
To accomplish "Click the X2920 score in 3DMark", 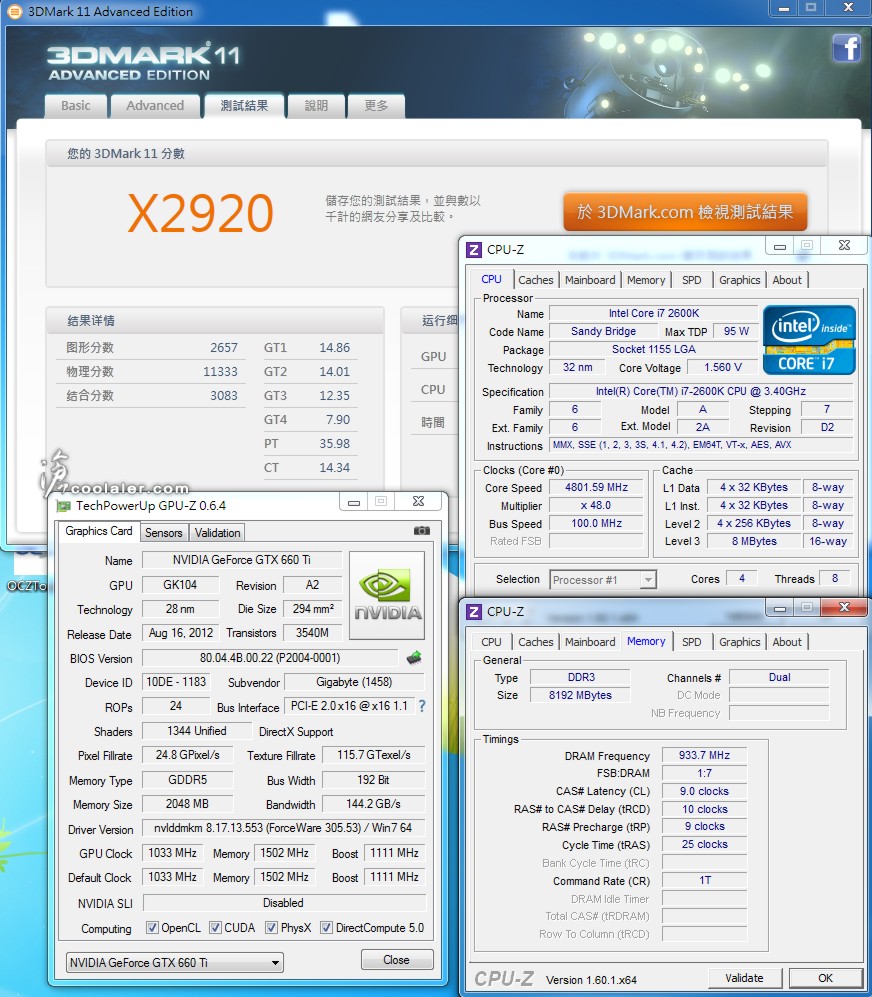I will [x=200, y=213].
